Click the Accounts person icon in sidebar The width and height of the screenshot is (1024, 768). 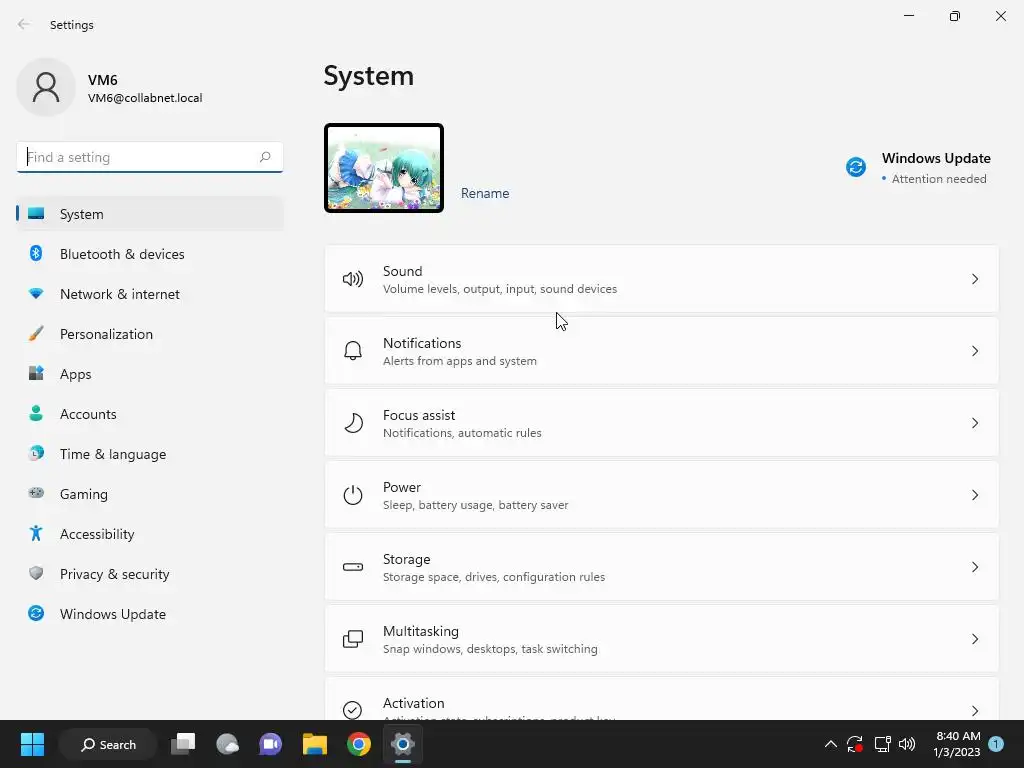click(36, 413)
